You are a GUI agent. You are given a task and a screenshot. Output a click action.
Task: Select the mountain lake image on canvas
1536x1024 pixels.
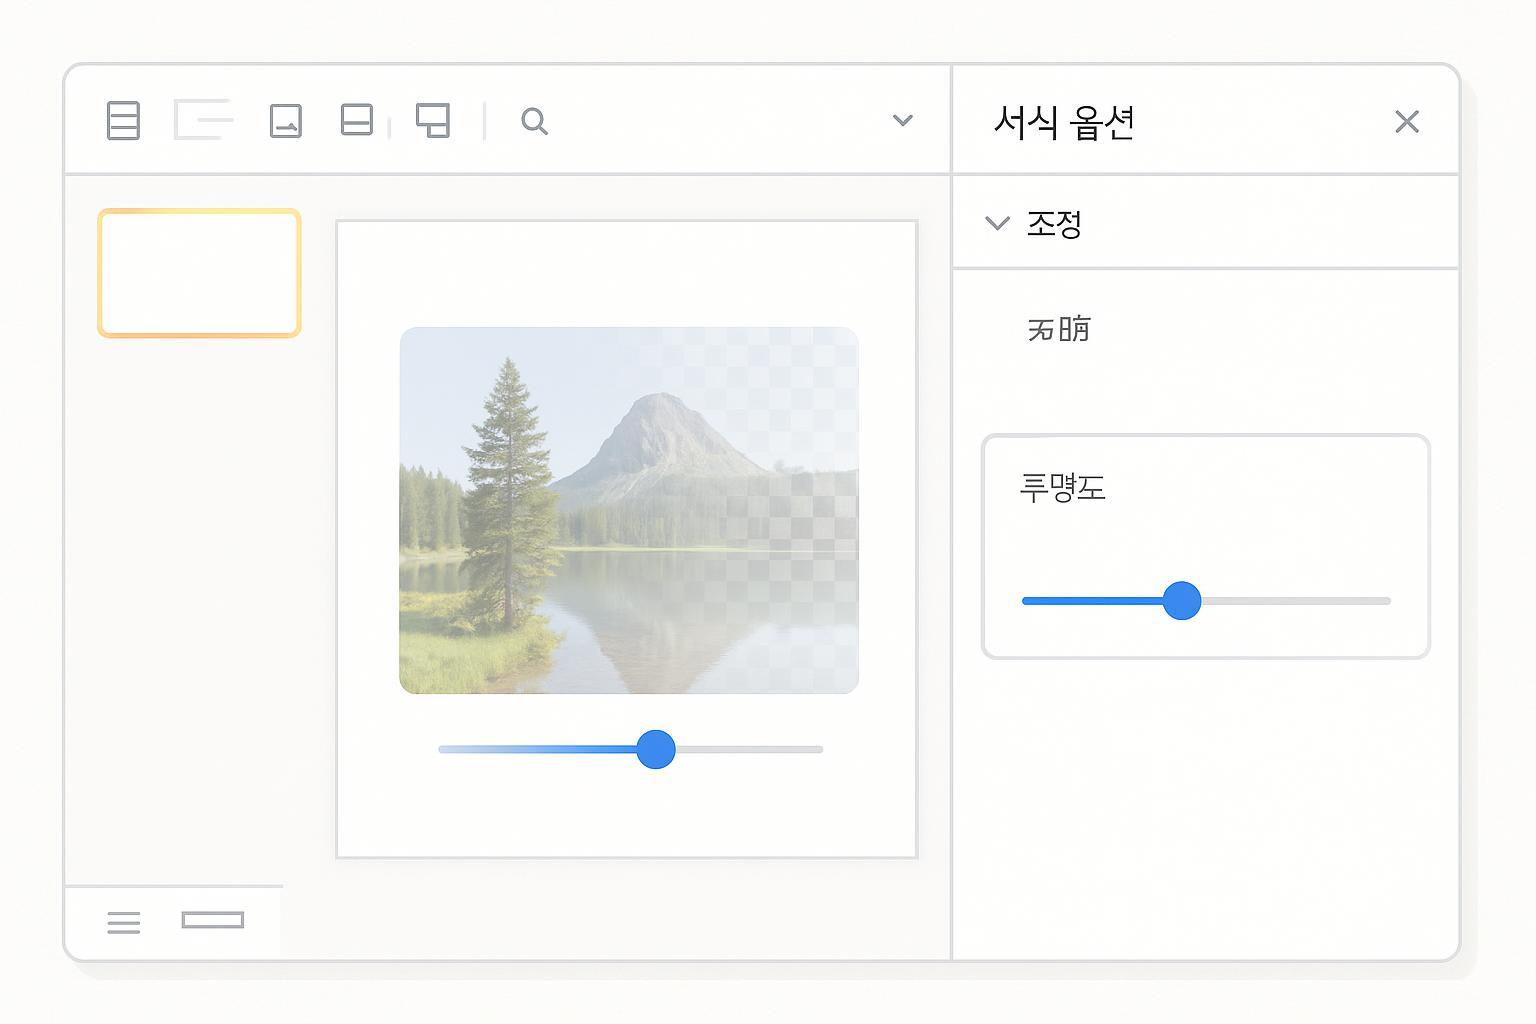[628, 510]
